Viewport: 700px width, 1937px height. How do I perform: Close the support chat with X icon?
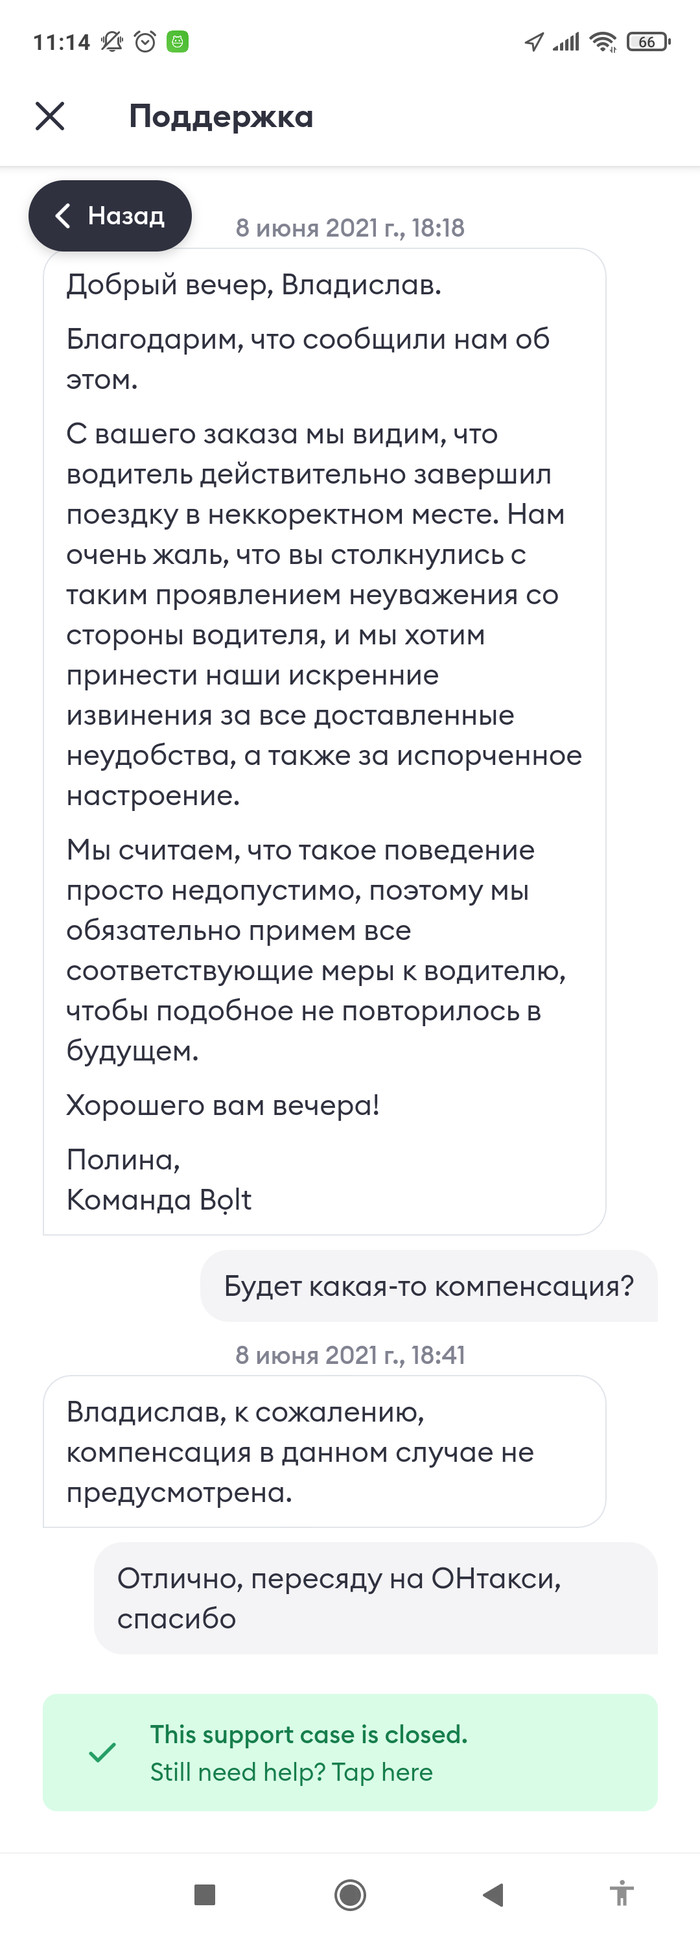pyautogui.click(x=50, y=116)
